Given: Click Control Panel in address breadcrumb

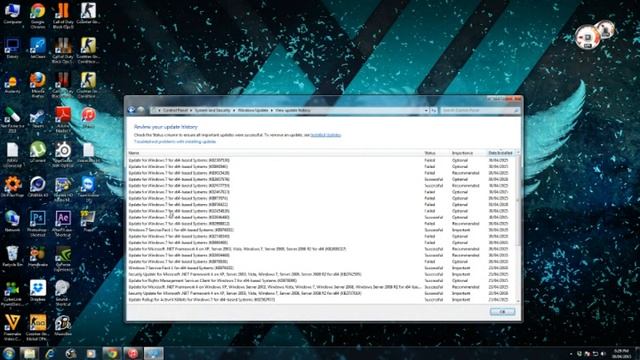Looking at the screenshot, I should pyautogui.click(x=175, y=110).
